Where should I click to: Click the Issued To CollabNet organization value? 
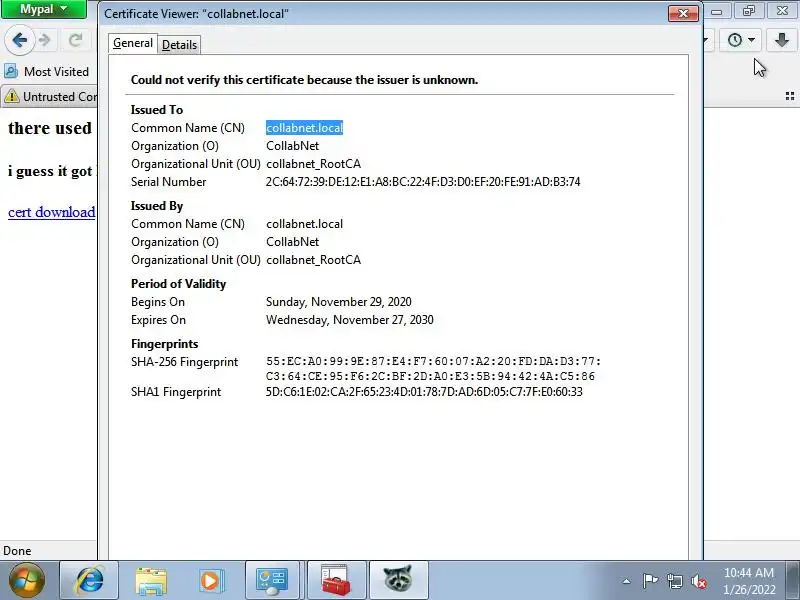tap(292, 146)
